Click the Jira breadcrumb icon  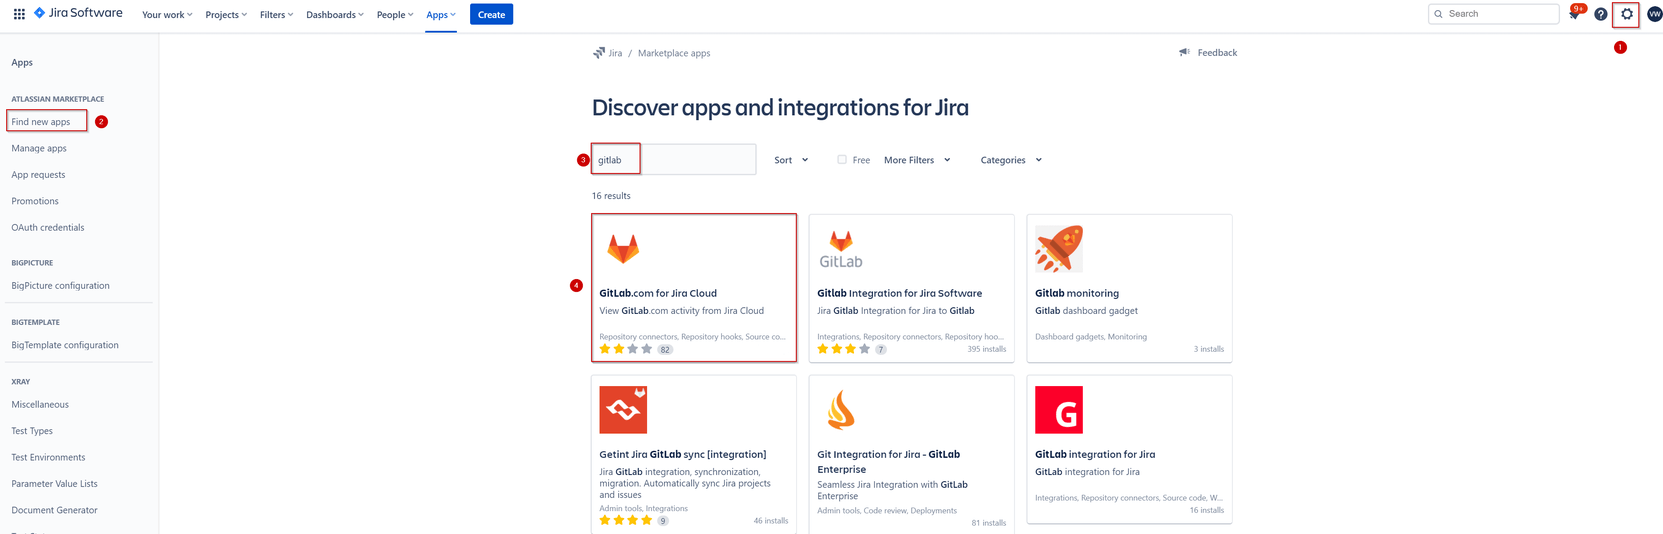coord(599,53)
